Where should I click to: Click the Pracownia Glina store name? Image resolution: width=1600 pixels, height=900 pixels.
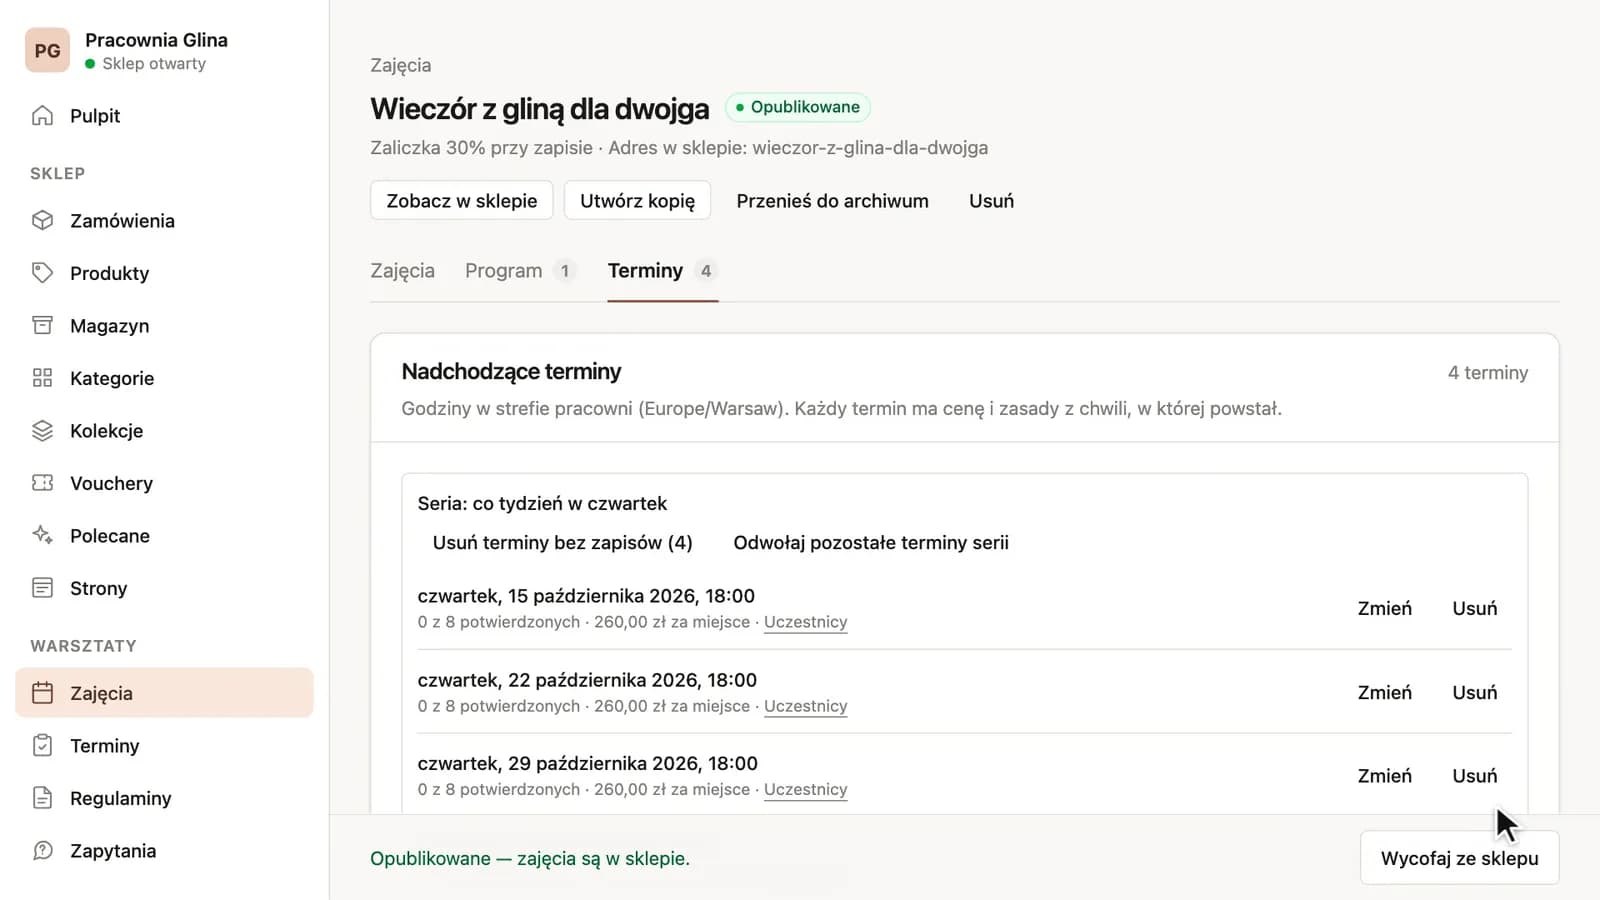[x=156, y=40]
